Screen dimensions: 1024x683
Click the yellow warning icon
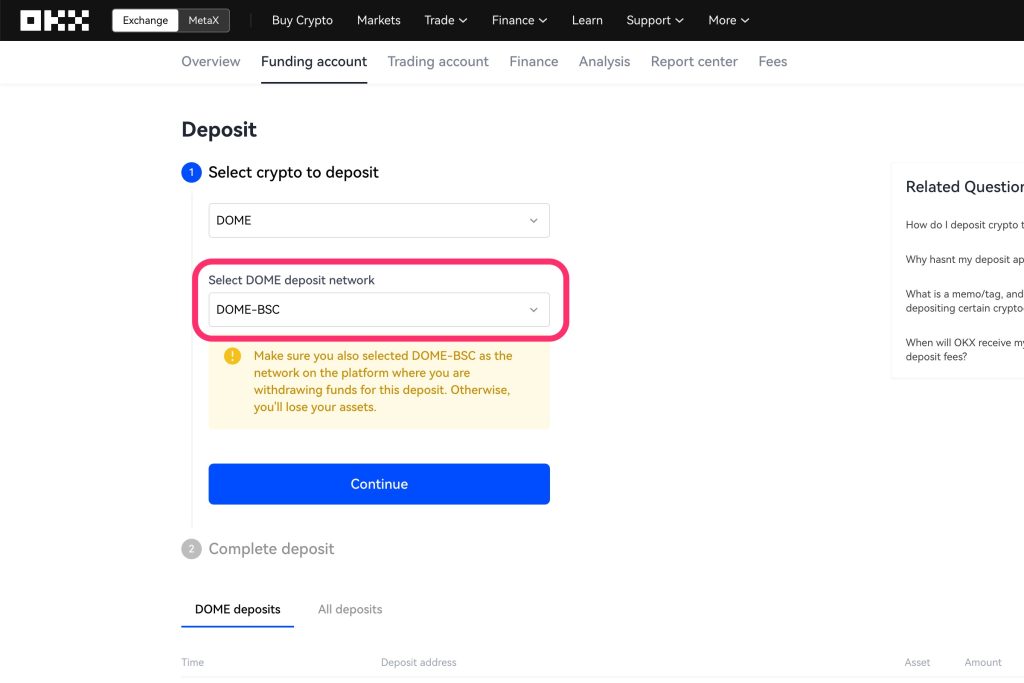232,356
